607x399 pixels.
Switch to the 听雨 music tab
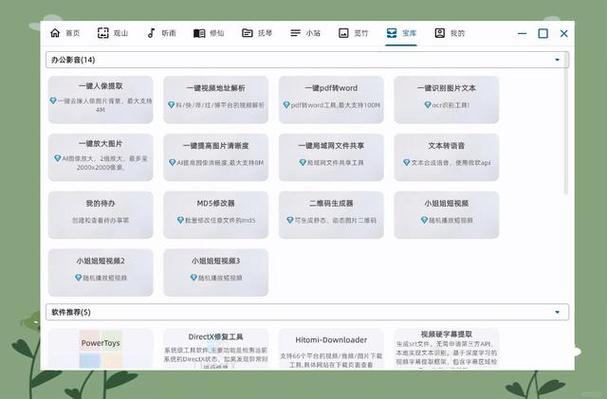click(x=161, y=33)
